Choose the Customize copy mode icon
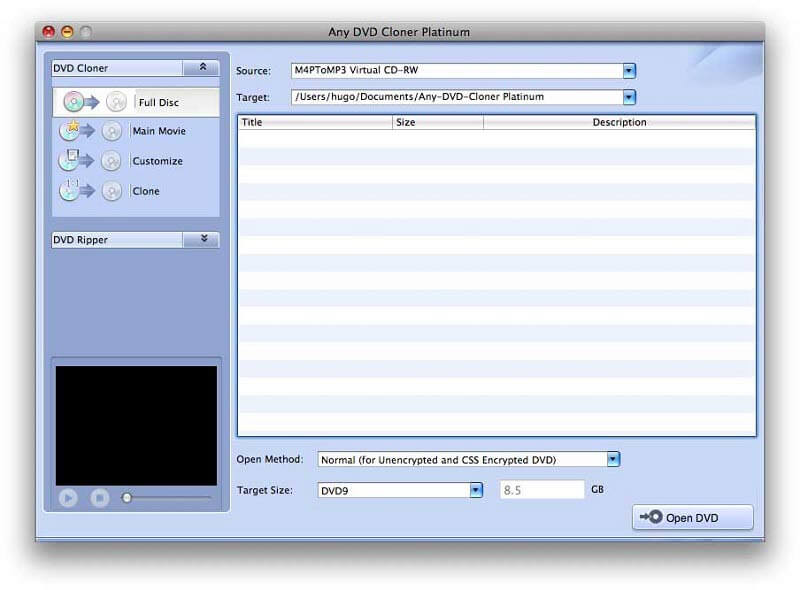The image size is (800, 590). (x=72, y=161)
